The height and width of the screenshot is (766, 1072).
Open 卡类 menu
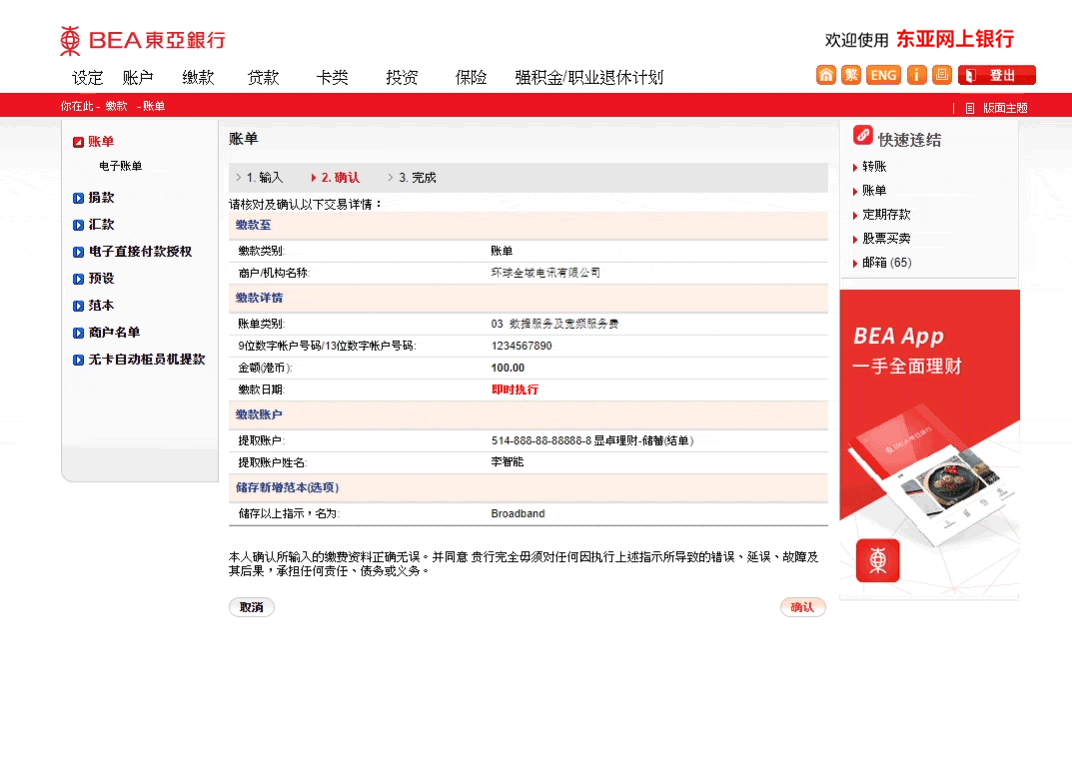[332, 77]
